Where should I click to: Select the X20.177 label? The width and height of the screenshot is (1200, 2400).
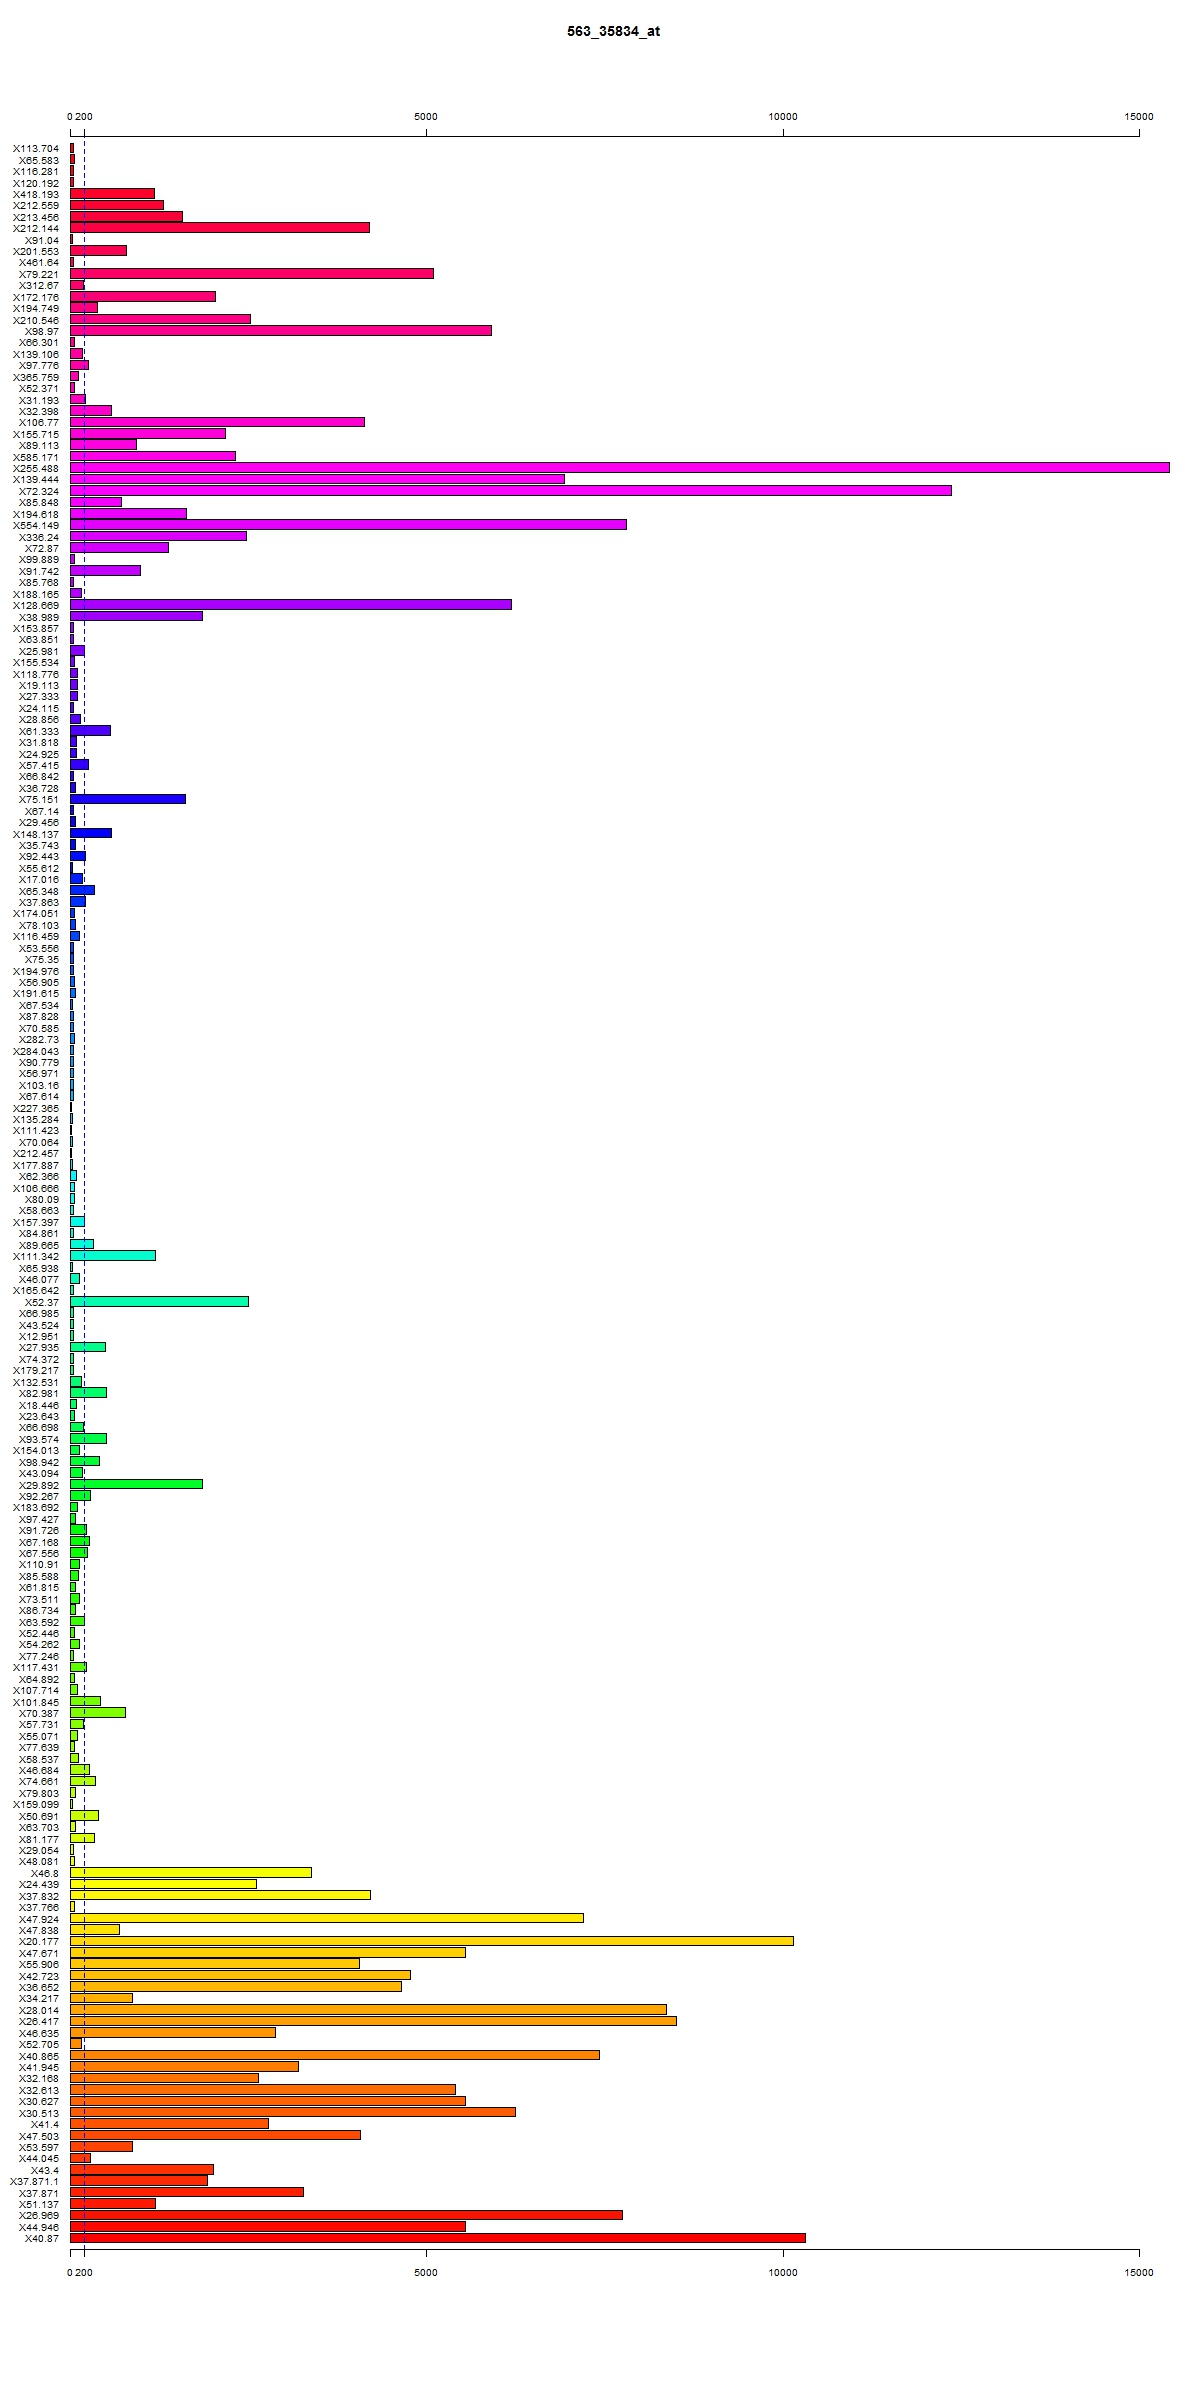tap(39, 1942)
